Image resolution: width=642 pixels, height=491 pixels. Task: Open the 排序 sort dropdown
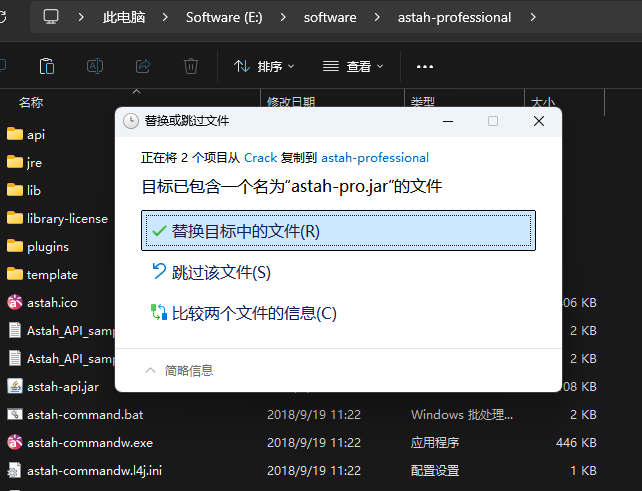264,66
